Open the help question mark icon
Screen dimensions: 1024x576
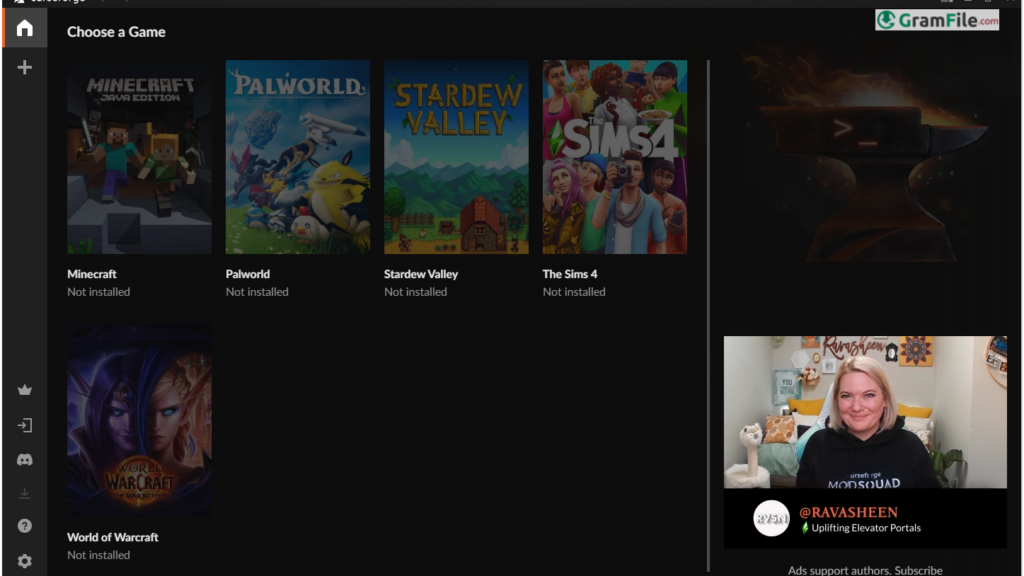tap(25, 526)
